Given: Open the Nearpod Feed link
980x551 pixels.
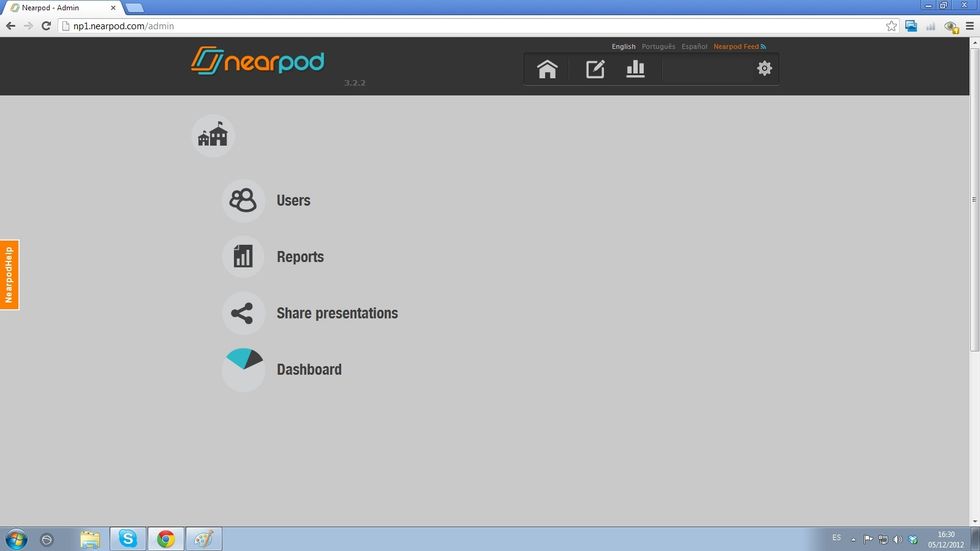Looking at the screenshot, I should (739, 46).
